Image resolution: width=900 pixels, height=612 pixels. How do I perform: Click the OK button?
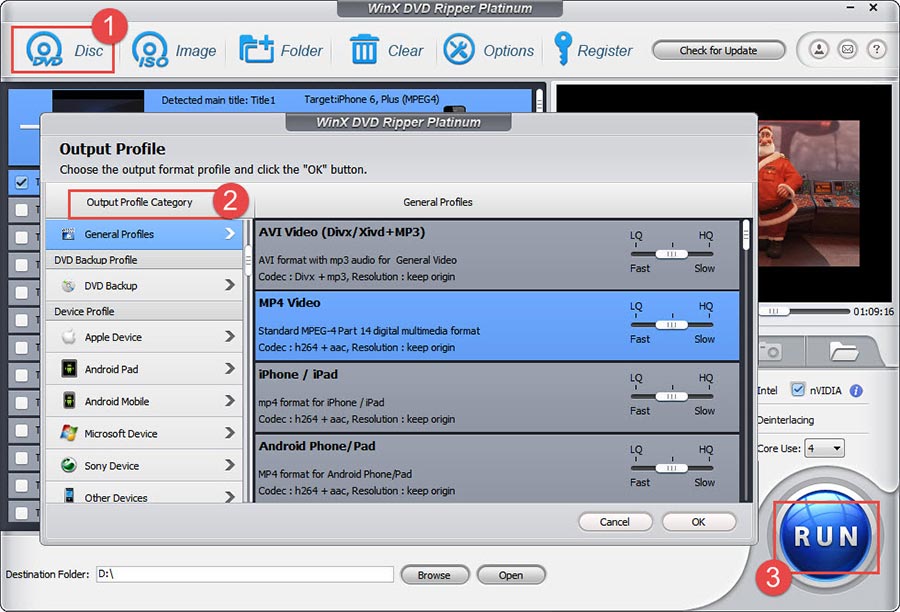tap(699, 522)
